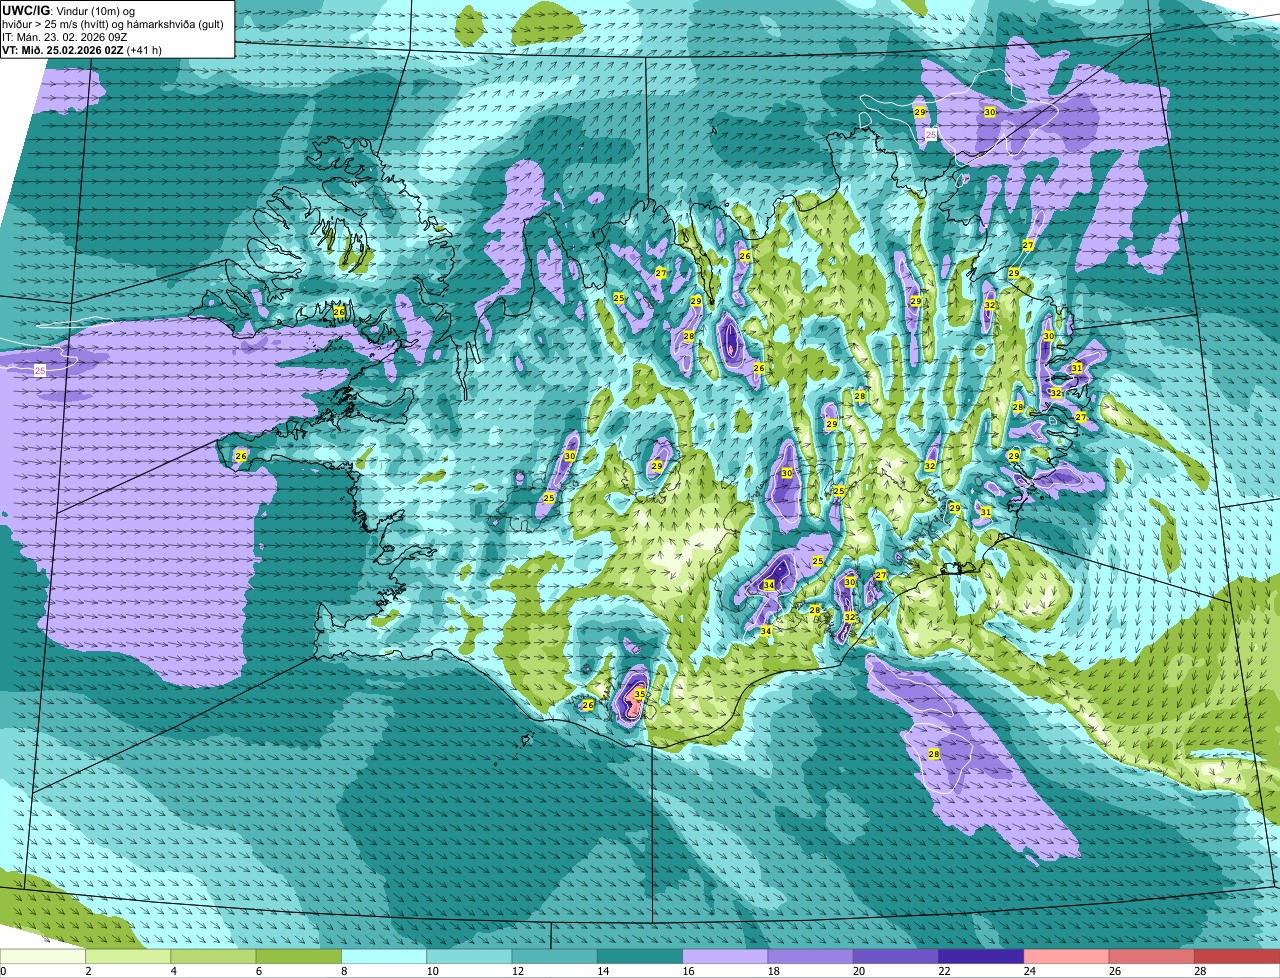Click the 20–22 violet legend swatch
This screenshot has height=978, width=1280.
tap(896, 957)
